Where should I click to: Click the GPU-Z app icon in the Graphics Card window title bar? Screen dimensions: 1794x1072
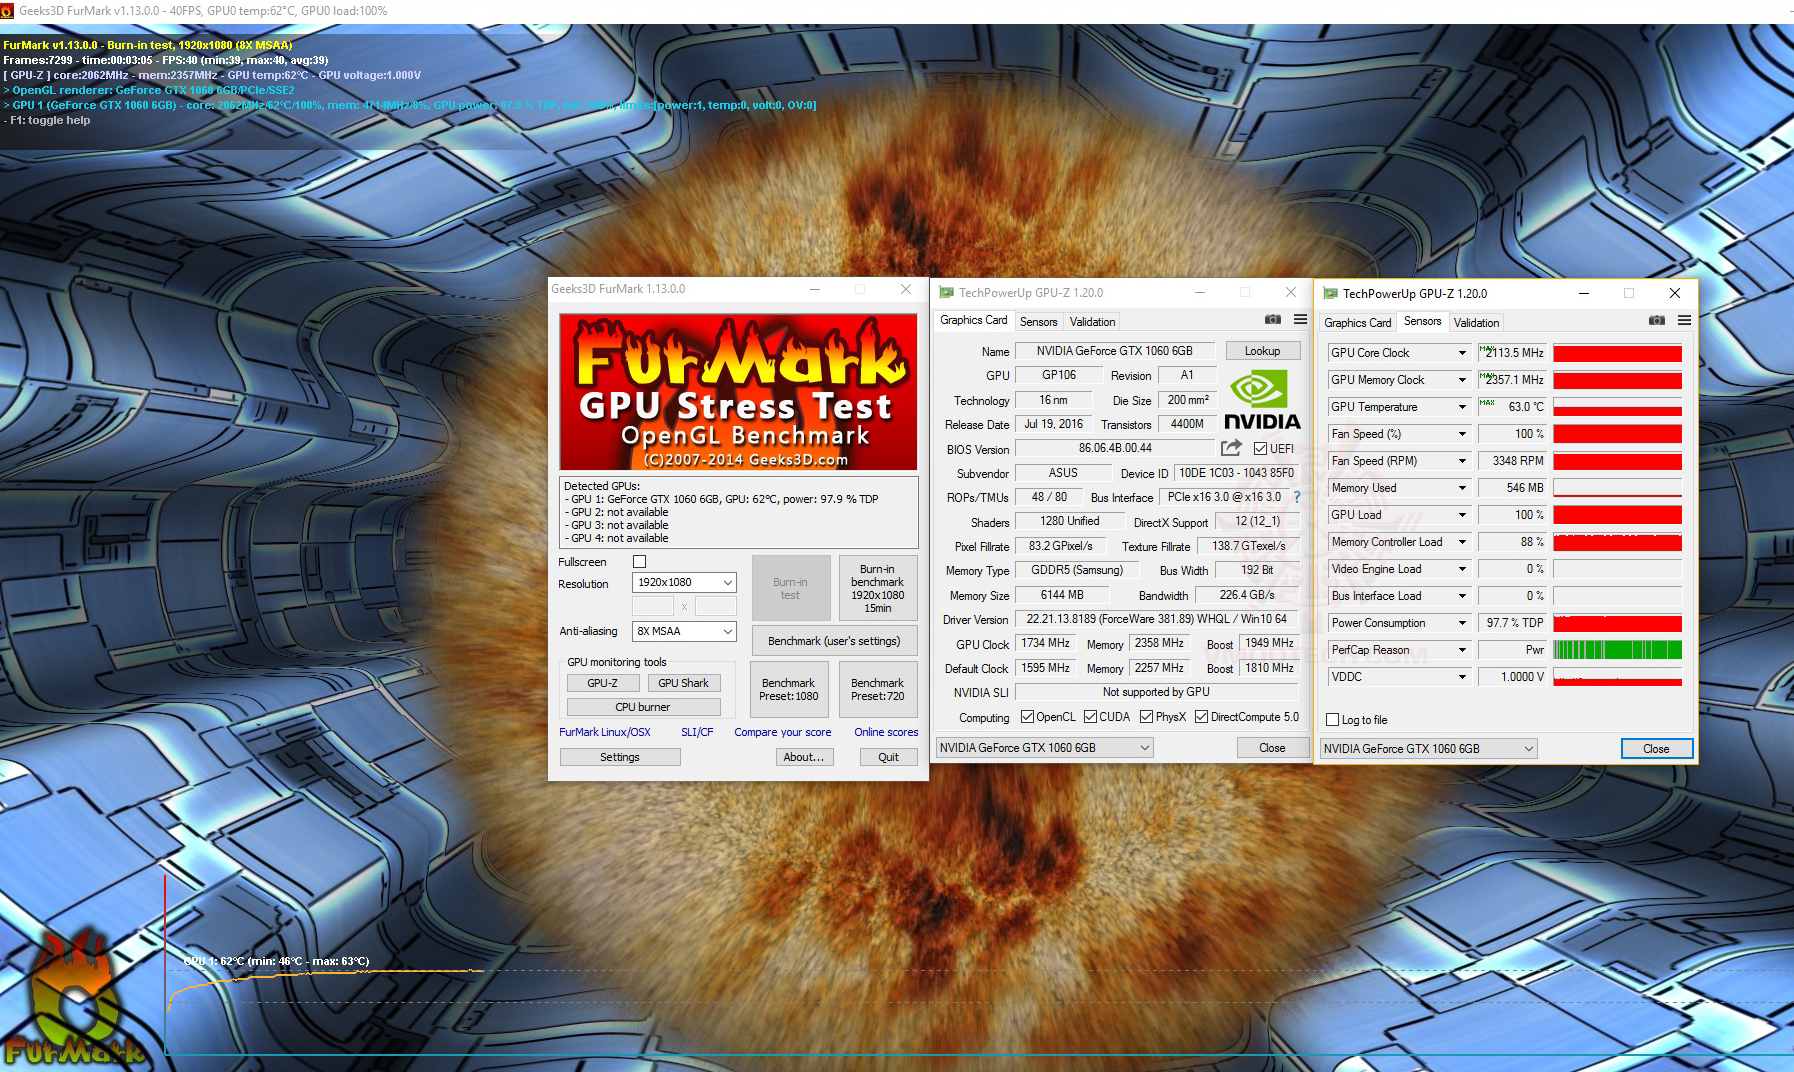click(x=946, y=292)
